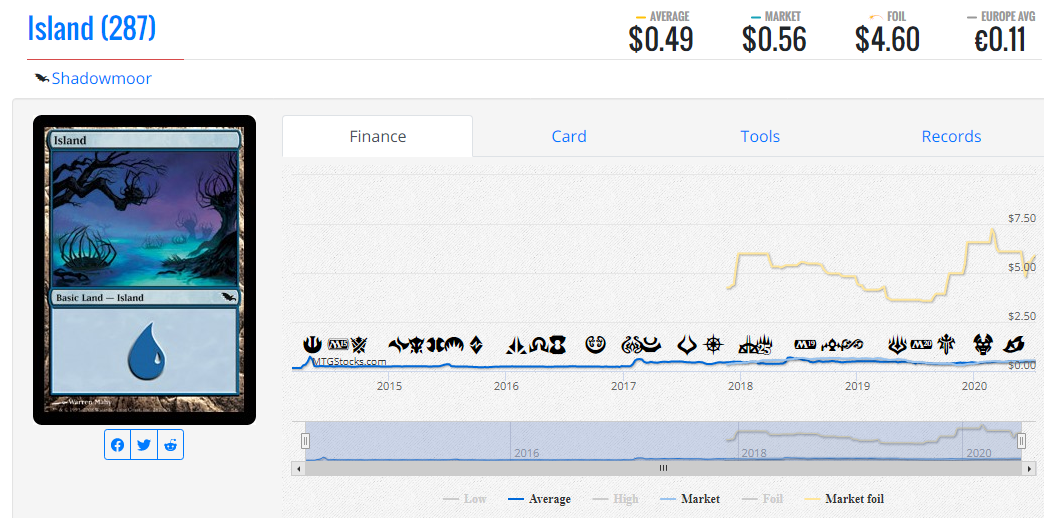
Task: Toggle the Low series in the legend
Action: tap(465, 499)
